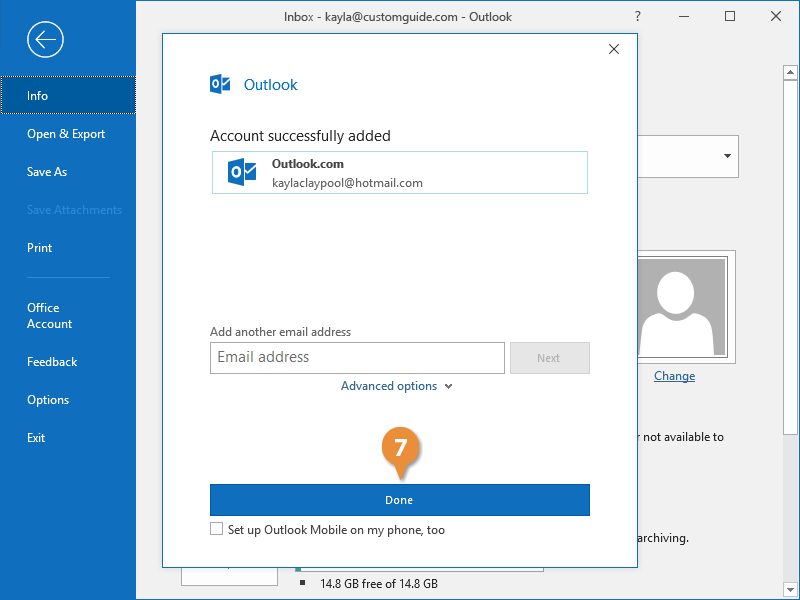Select Print from the backstage menu
Image resolution: width=800 pixels, height=600 pixels.
(x=39, y=248)
